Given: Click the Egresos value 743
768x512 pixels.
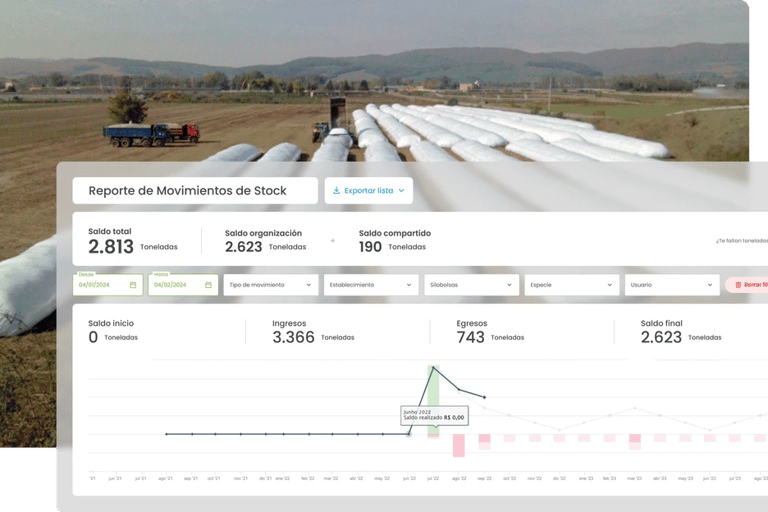Looking at the screenshot, I should click(x=470, y=337).
